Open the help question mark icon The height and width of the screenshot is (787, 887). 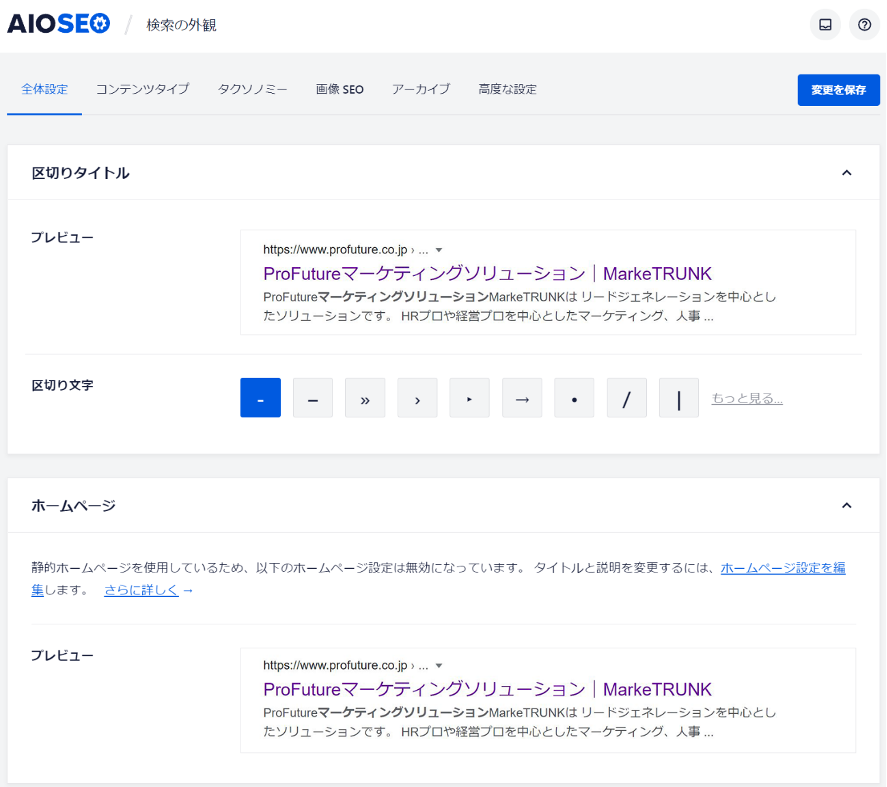[x=864, y=25]
